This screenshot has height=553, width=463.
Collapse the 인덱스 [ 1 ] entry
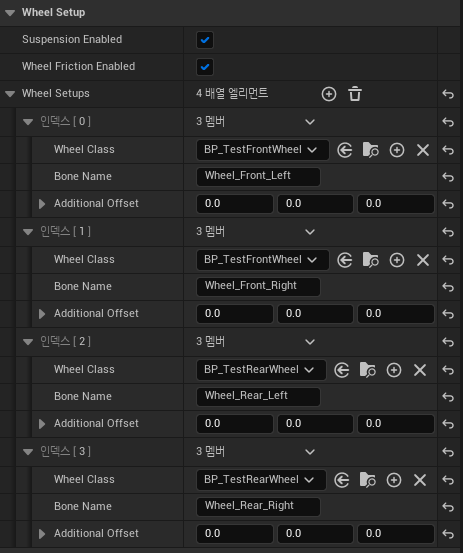[x=28, y=232]
